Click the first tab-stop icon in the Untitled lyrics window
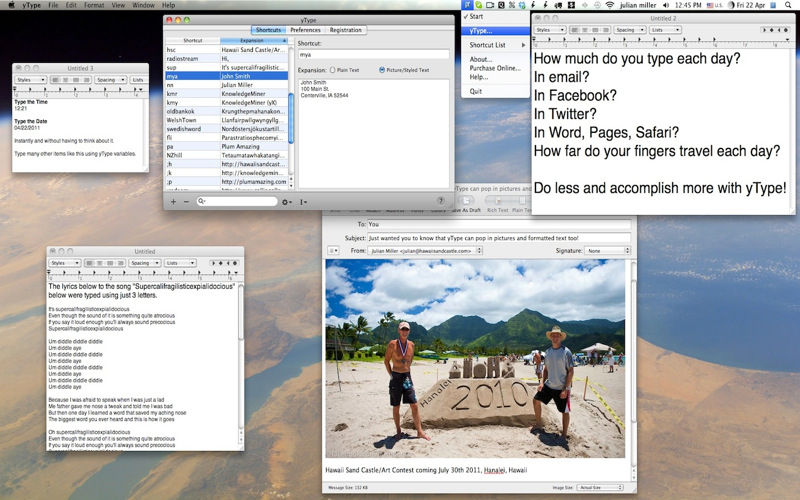This screenshot has height=500, width=800. click(213, 263)
